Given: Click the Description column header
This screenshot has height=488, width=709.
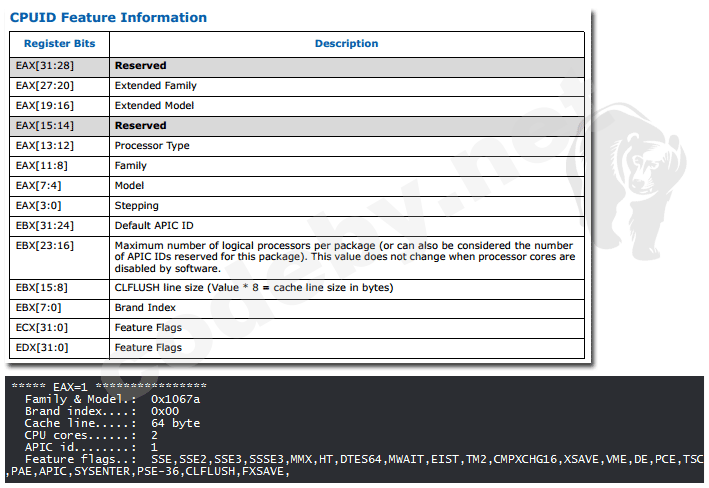Looking at the screenshot, I should point(346,44).
